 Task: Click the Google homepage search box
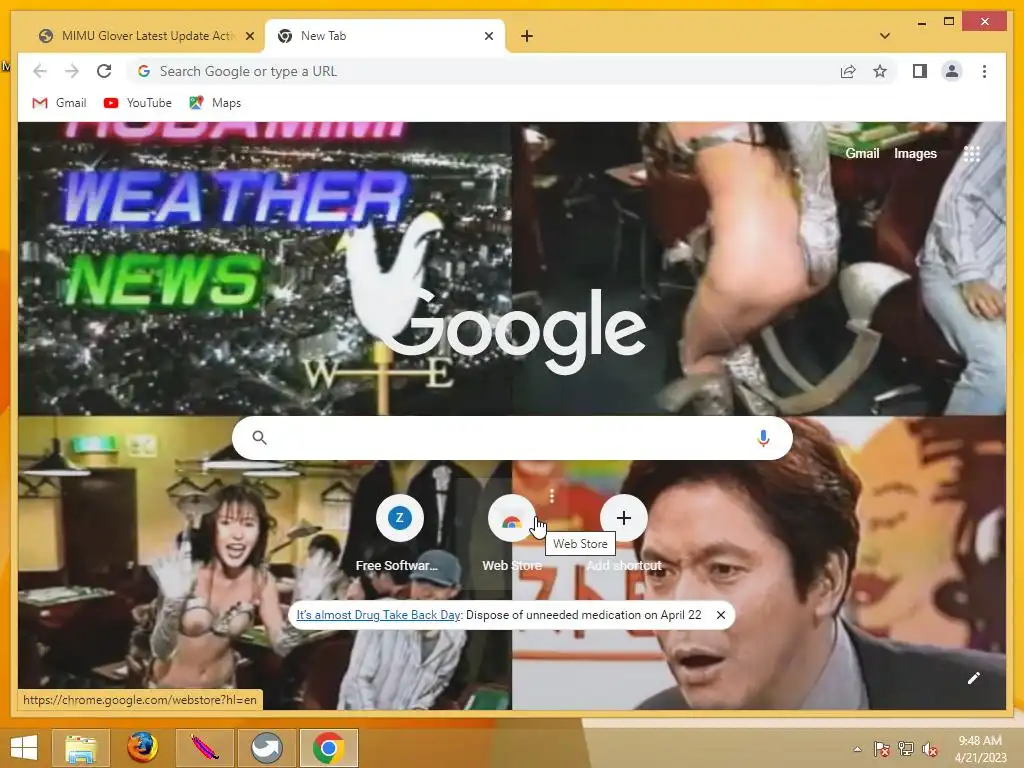(x=512, y=438)
